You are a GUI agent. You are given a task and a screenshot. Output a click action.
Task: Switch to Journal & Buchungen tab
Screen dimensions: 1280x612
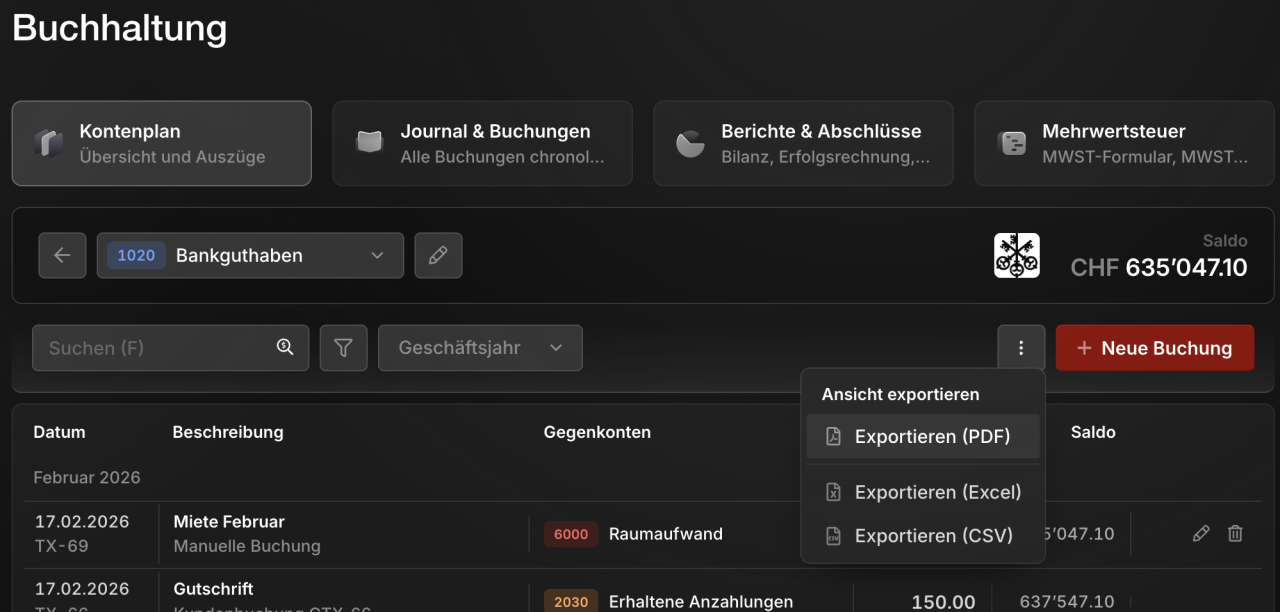(482, 143)
